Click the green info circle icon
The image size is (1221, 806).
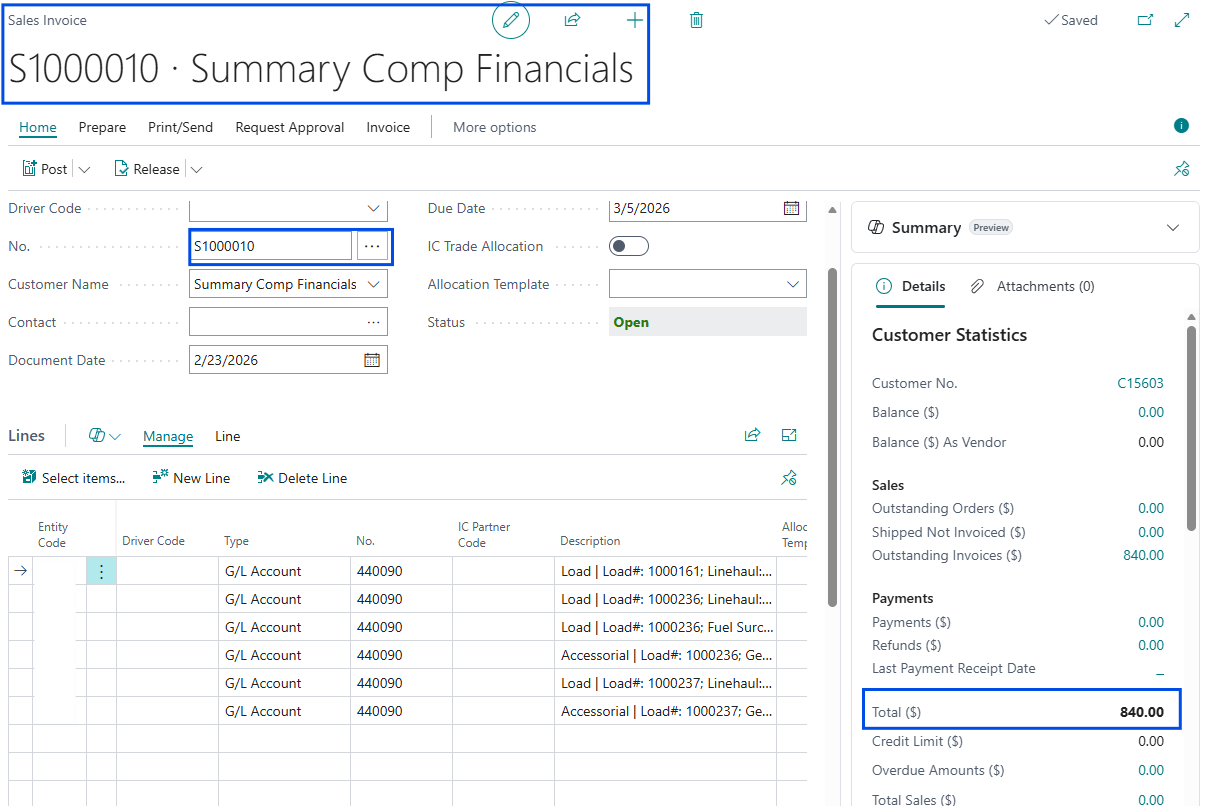1181,126
